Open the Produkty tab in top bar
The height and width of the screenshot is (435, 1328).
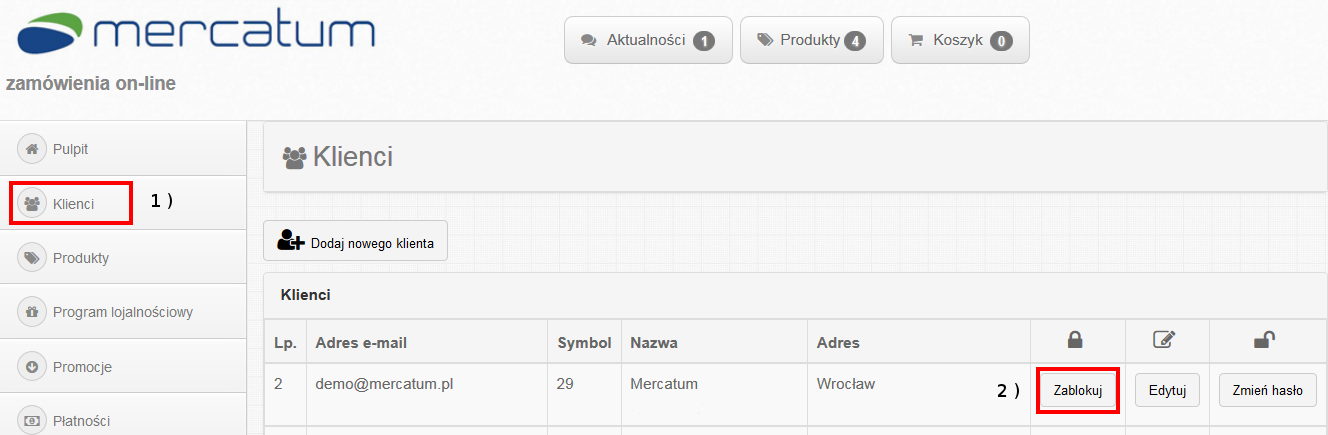click(x=811, y=40)
